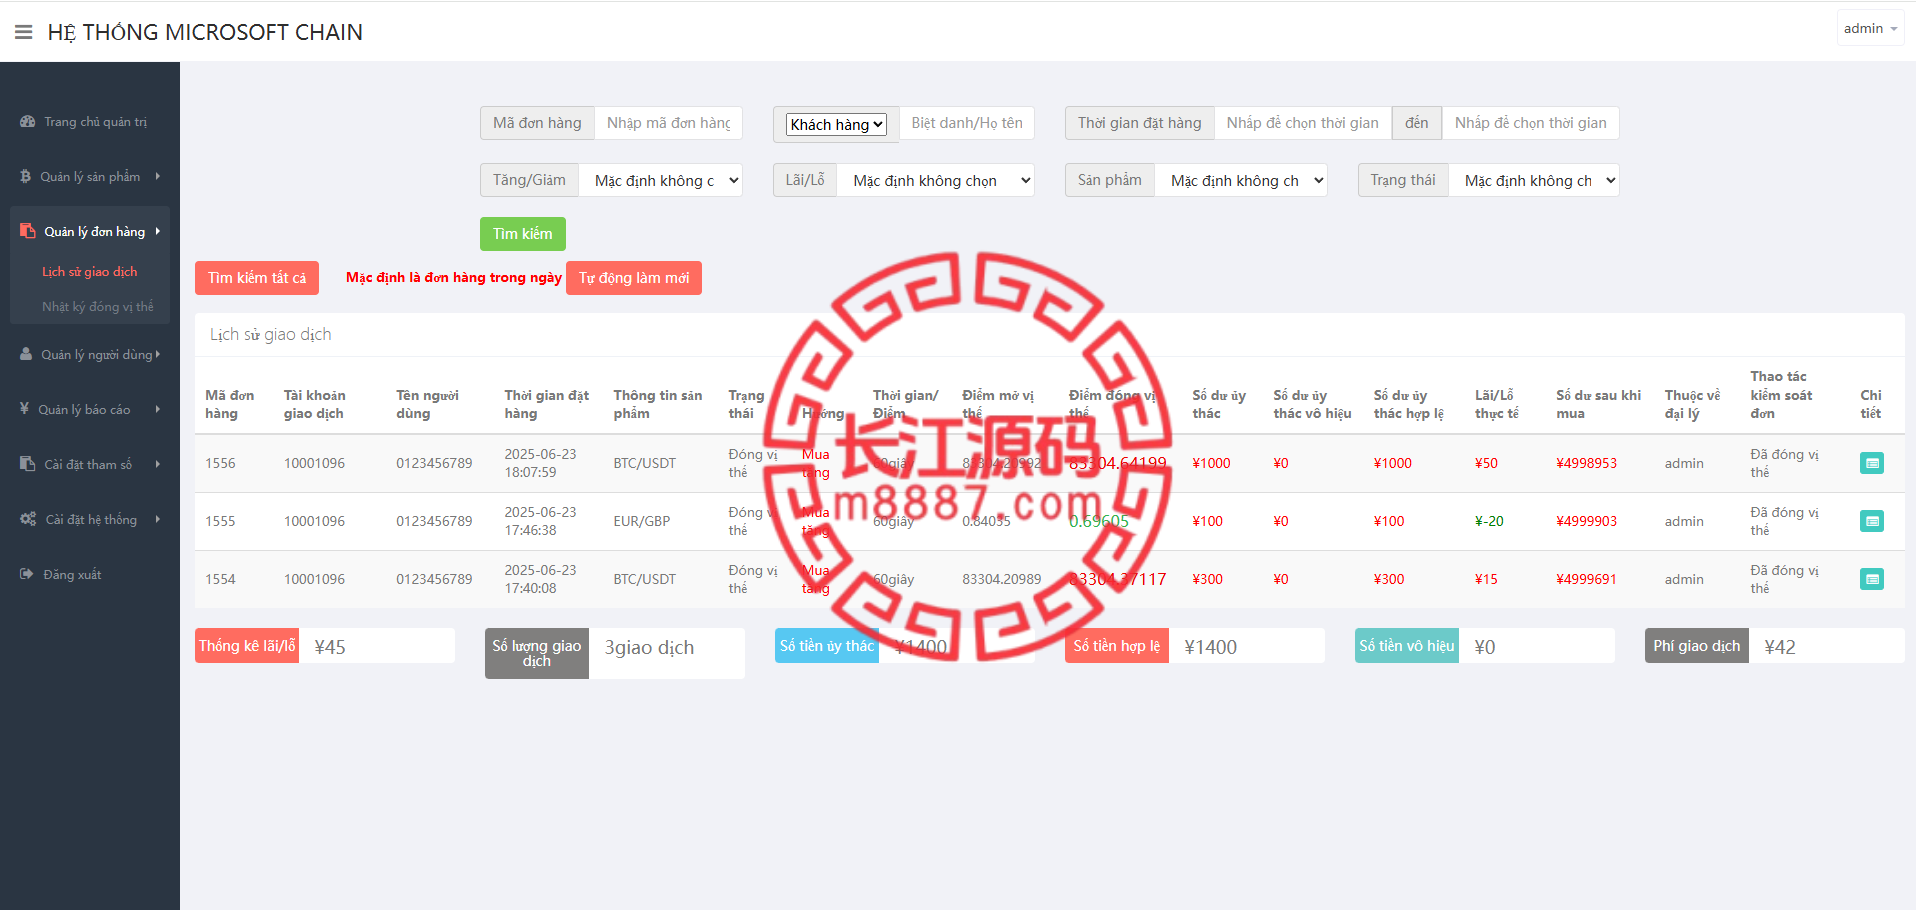The height and width of the screenshot is (910, 1916).
Task: Click the Số lượng giao dịch label
Action: point(537,653)
